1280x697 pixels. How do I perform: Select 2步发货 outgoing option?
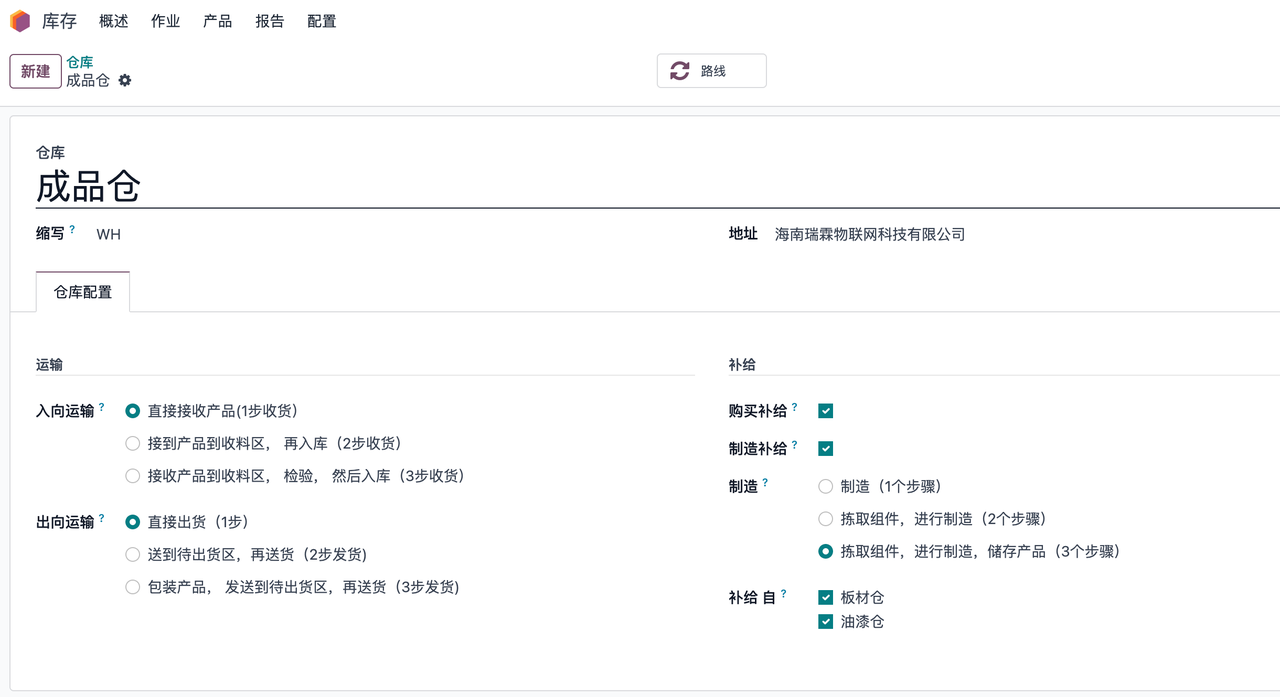[133, 554]
